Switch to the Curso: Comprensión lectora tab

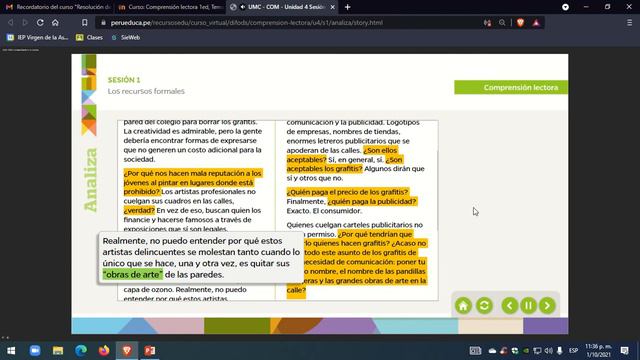click(x=170, y=7)
